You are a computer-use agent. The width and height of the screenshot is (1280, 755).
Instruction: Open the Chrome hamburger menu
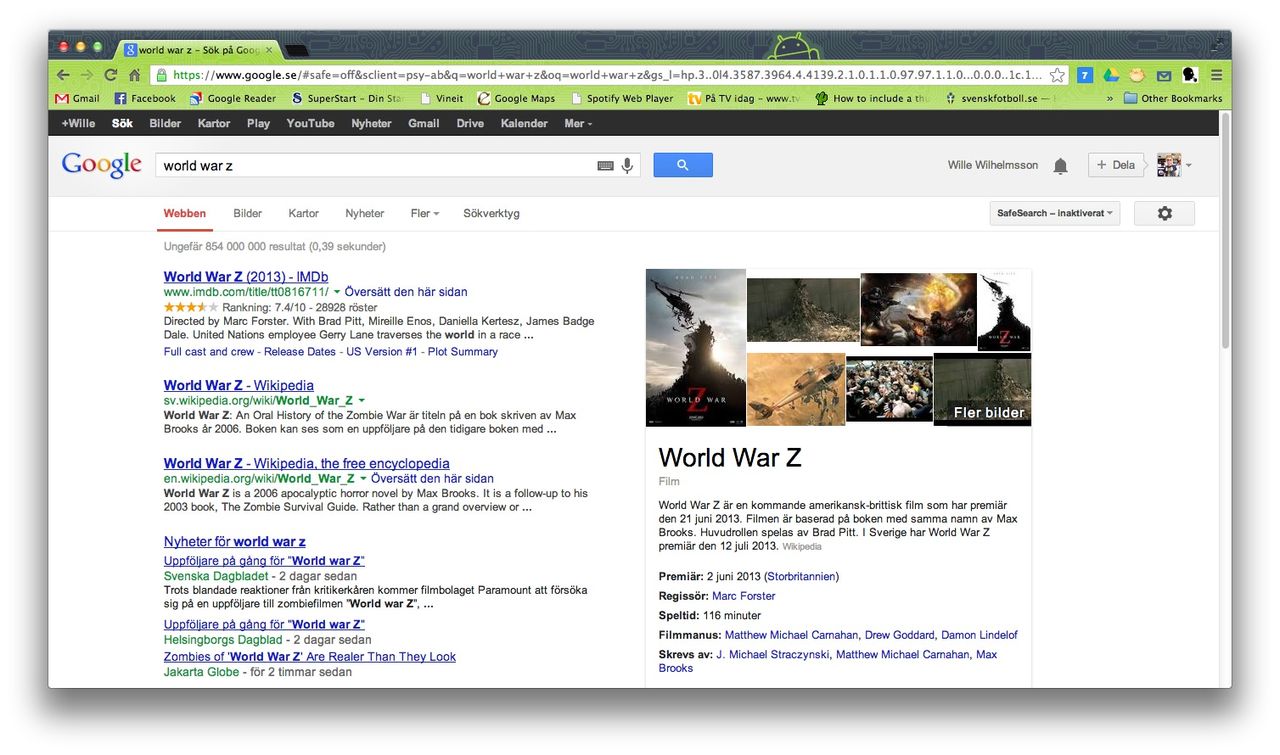[1216, 75]
